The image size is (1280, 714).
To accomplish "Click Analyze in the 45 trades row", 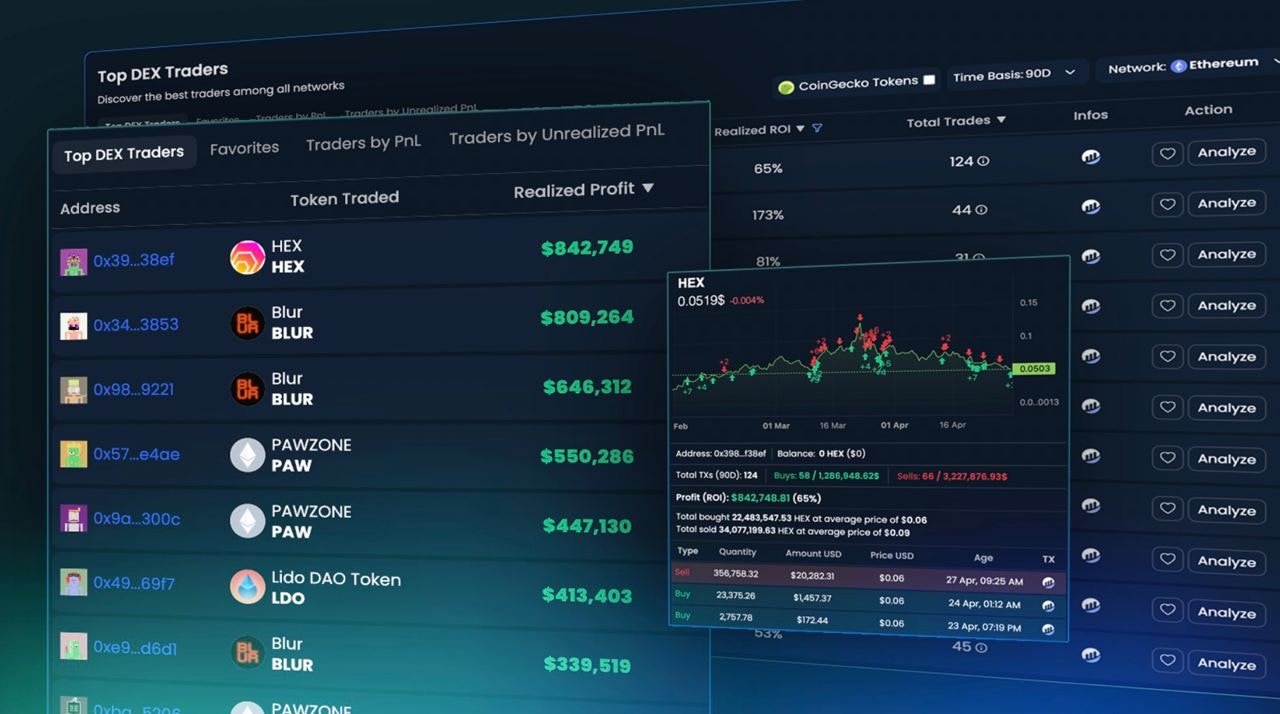I will pyautogui.click(x=1226, y=664).
